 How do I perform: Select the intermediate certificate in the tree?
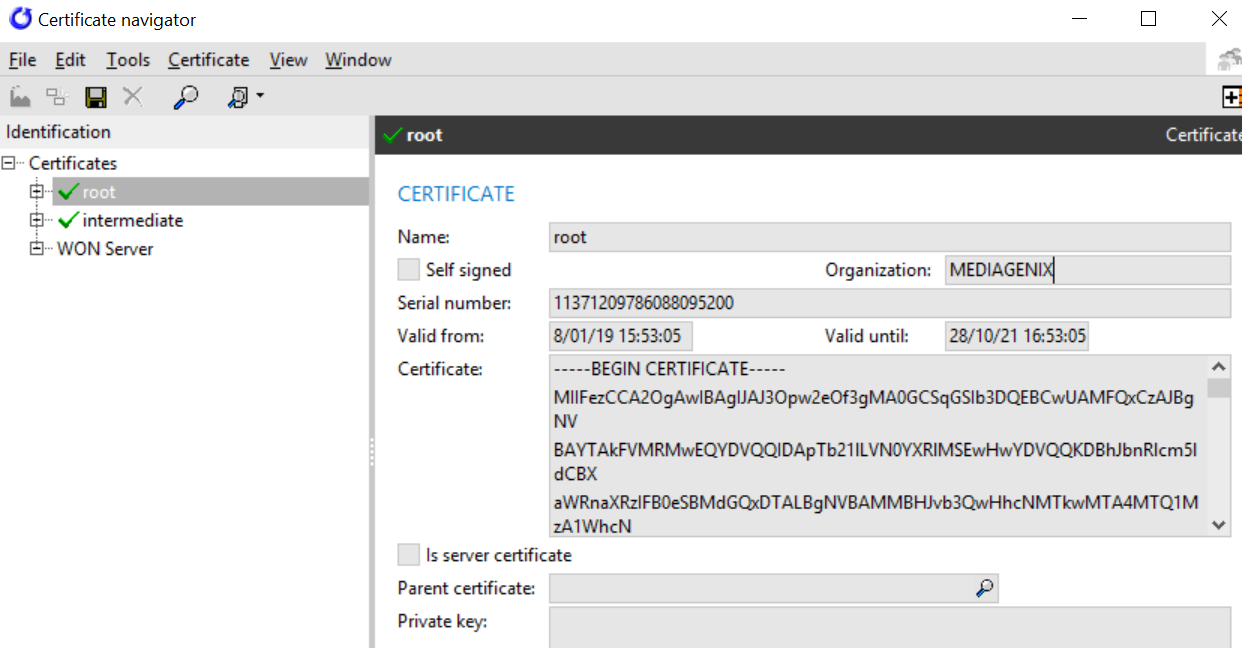coord(134,220)
